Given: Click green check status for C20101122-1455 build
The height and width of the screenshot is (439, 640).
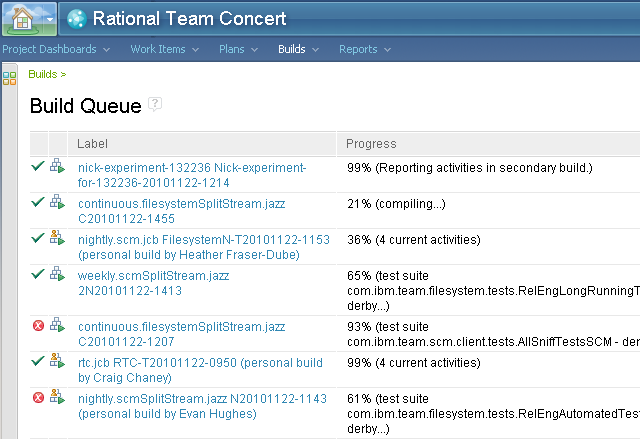Looking at the screenshot, I should [38, 202].
